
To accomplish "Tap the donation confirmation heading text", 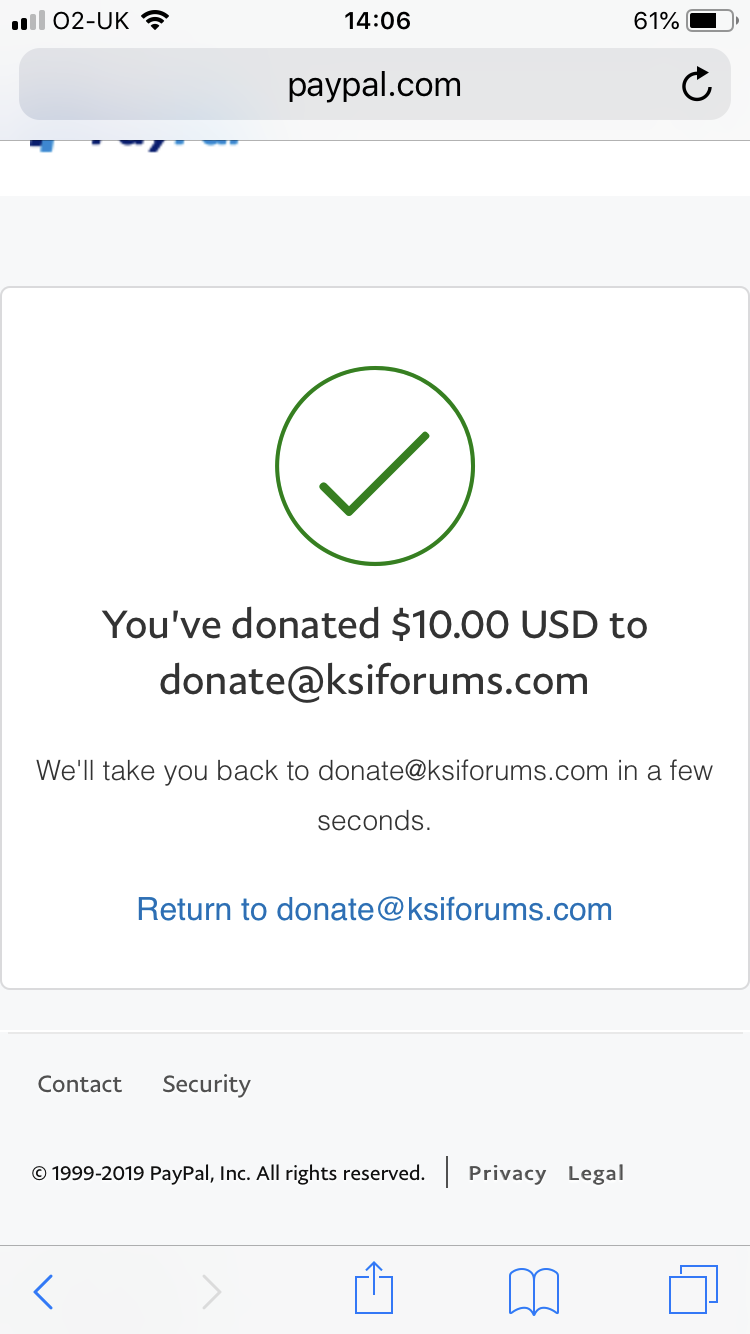I will click(x=375, y=652).
